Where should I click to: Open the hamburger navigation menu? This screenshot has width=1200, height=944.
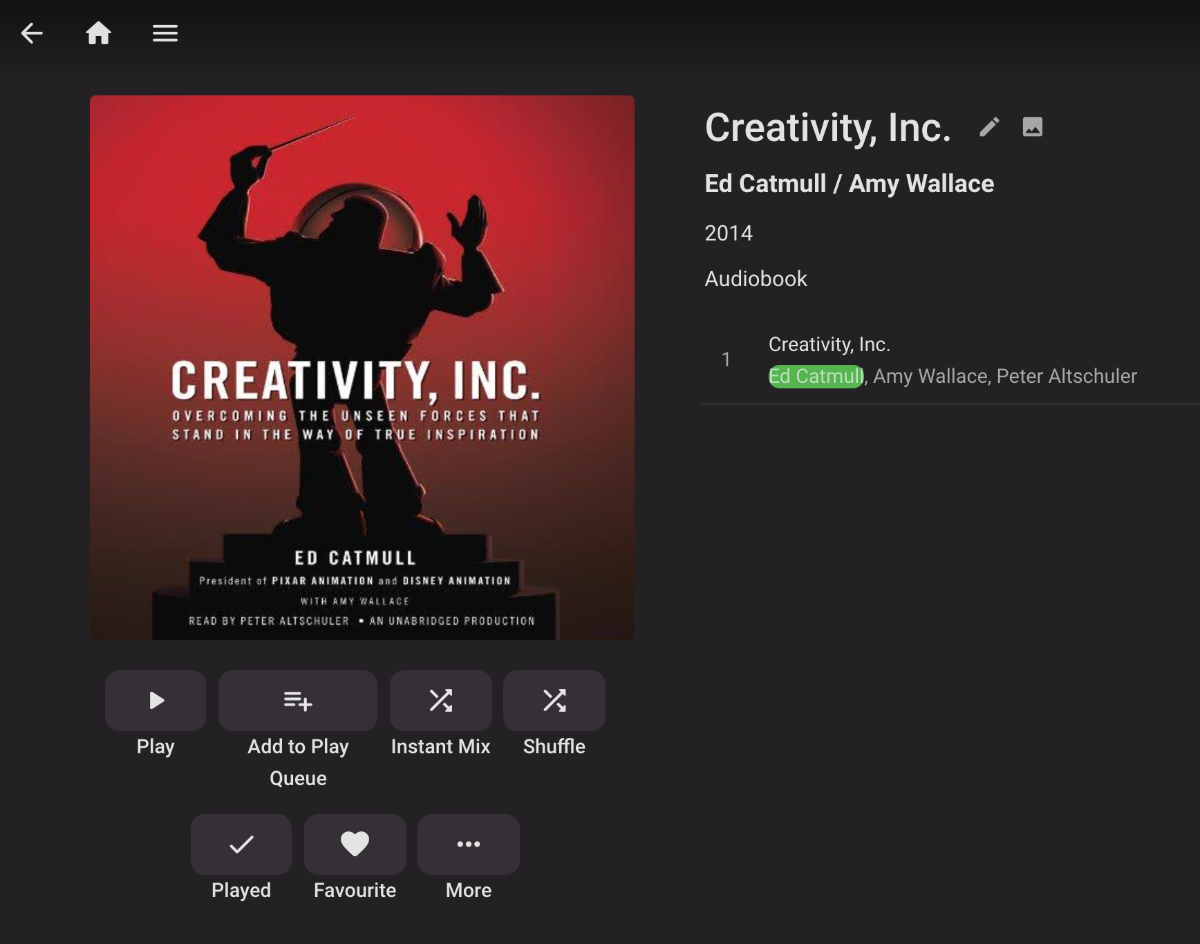coord(165,33)
